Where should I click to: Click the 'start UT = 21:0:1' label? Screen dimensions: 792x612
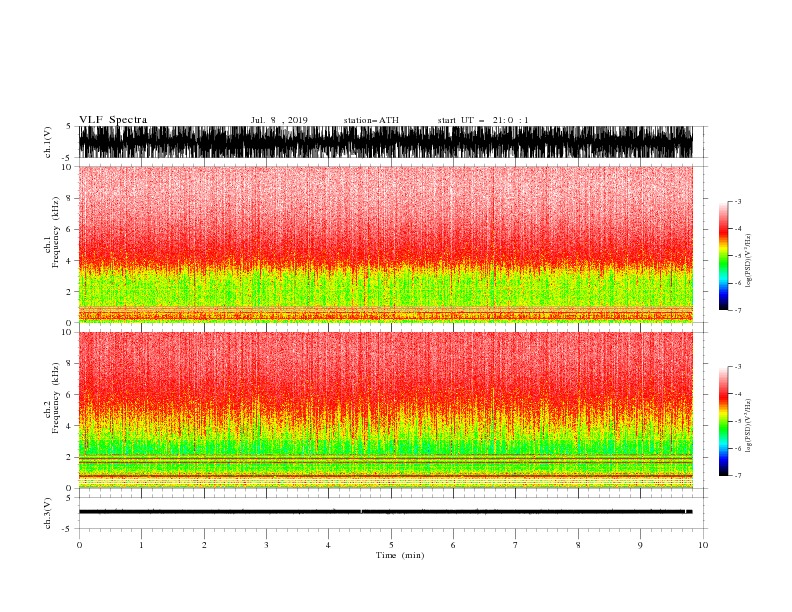click(483, 120)
